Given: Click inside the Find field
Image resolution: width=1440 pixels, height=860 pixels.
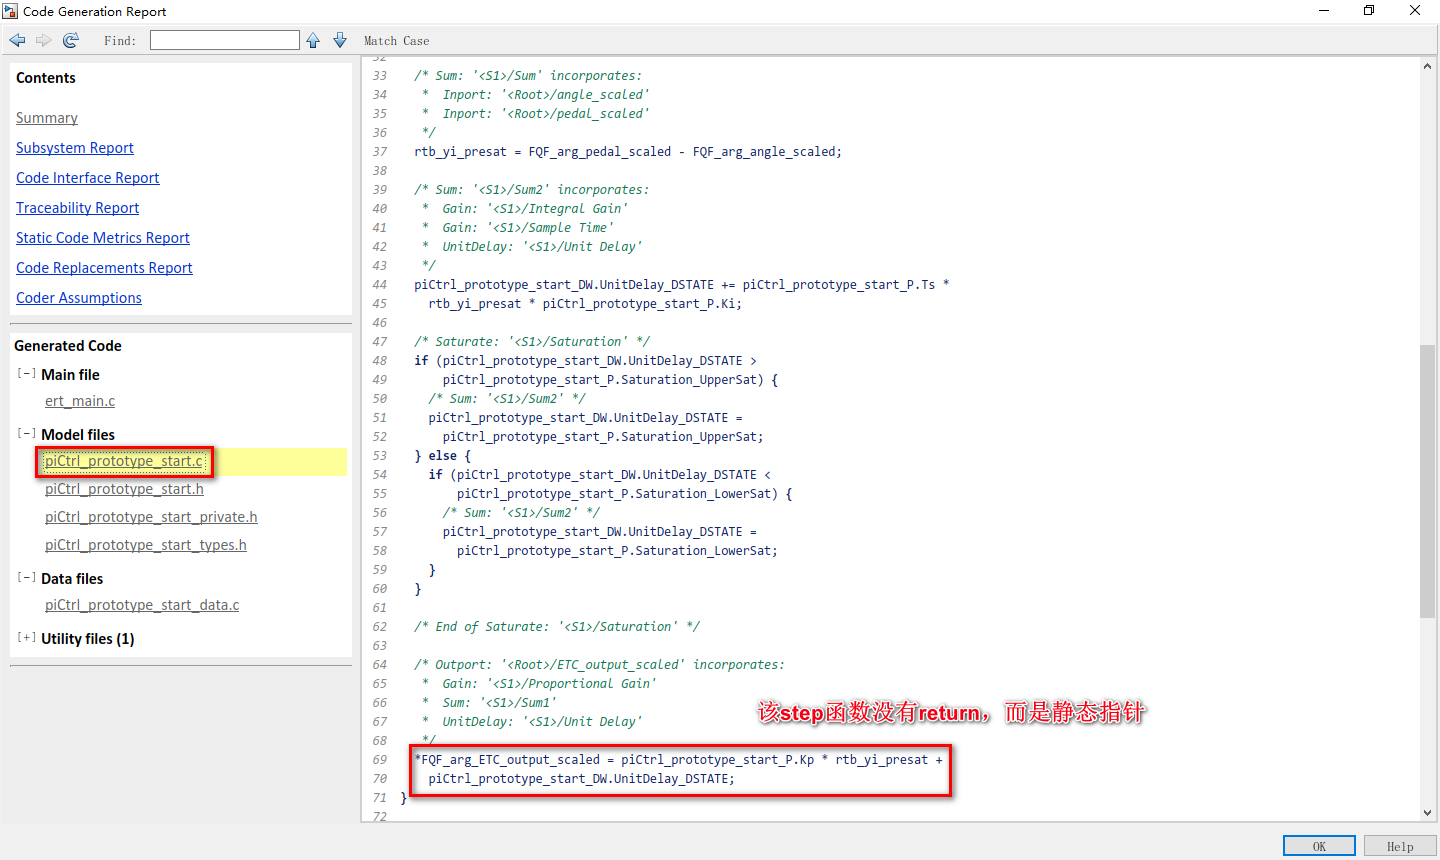Looking at the screenshot, I should [x=224, y=40].
